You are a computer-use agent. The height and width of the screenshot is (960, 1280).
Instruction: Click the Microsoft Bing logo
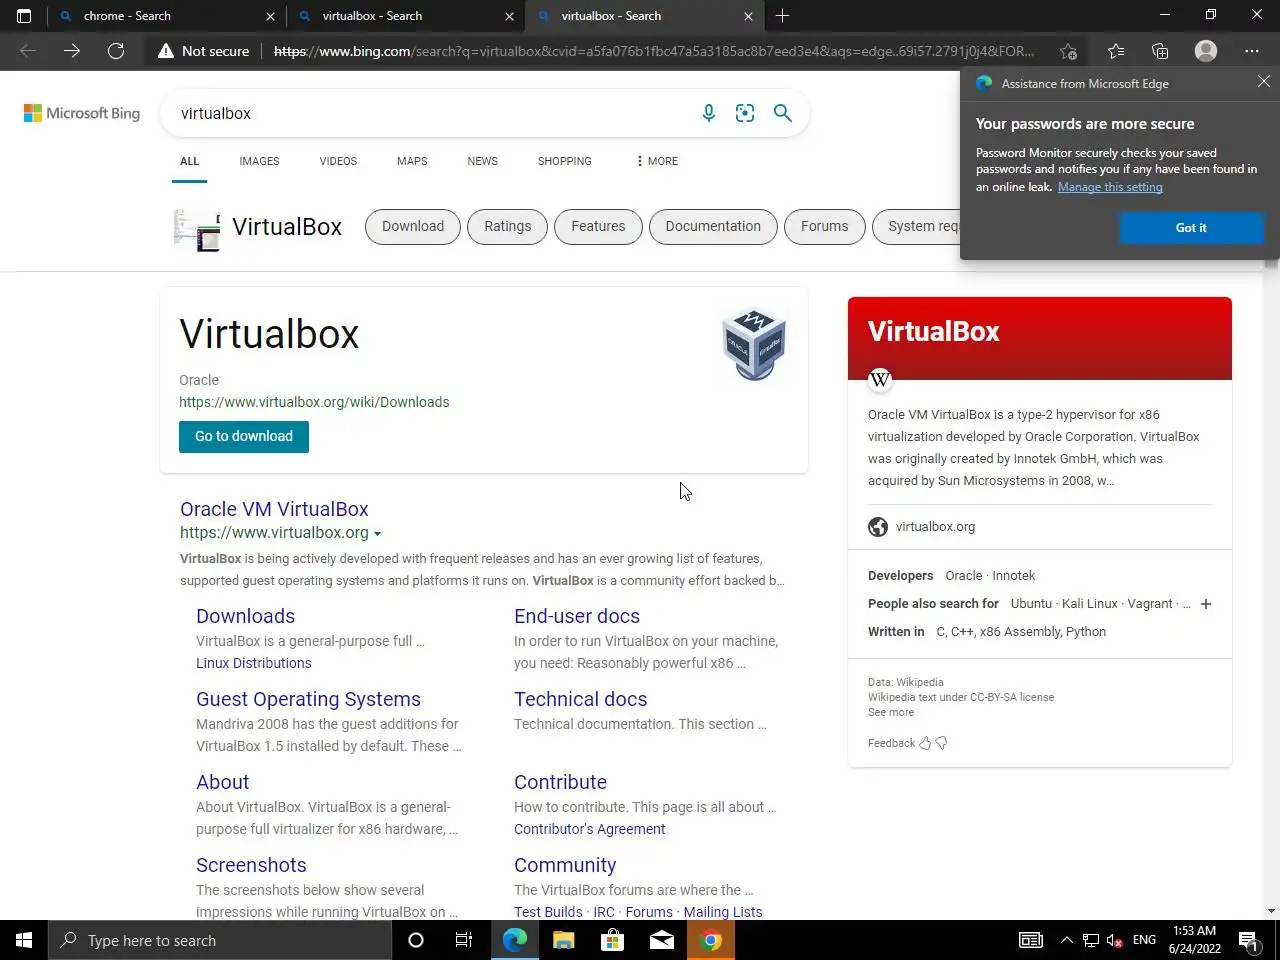click(82, 113)
